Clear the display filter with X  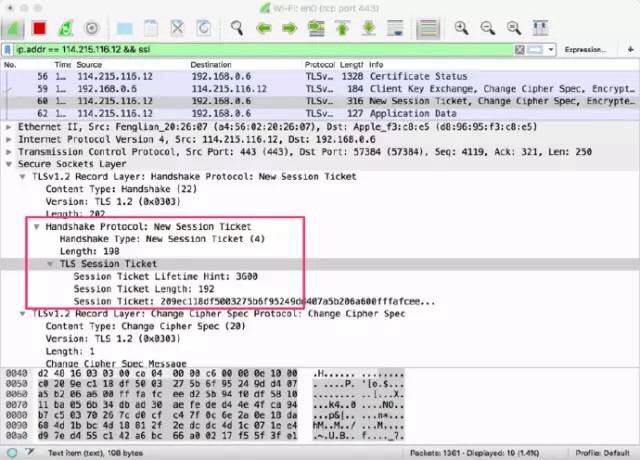coord(519,49)
